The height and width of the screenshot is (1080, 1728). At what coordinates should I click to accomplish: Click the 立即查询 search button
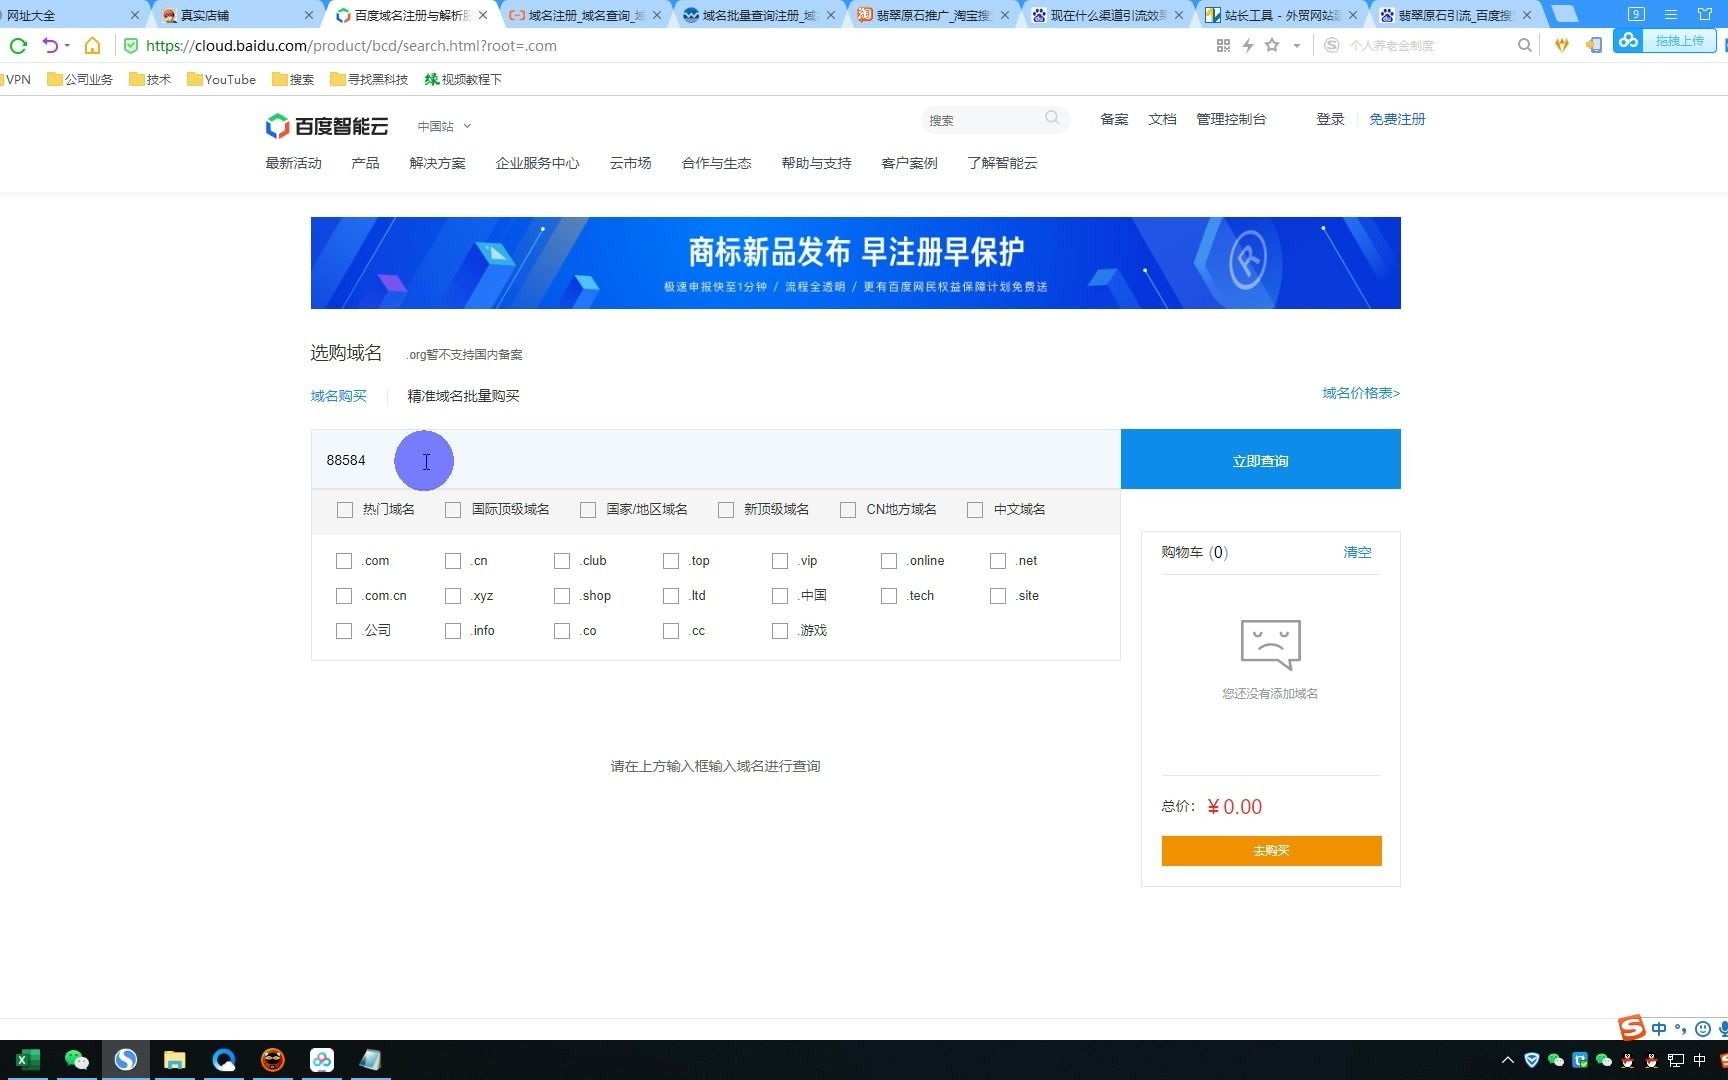pyautogui.click(x=1260, y=459)
